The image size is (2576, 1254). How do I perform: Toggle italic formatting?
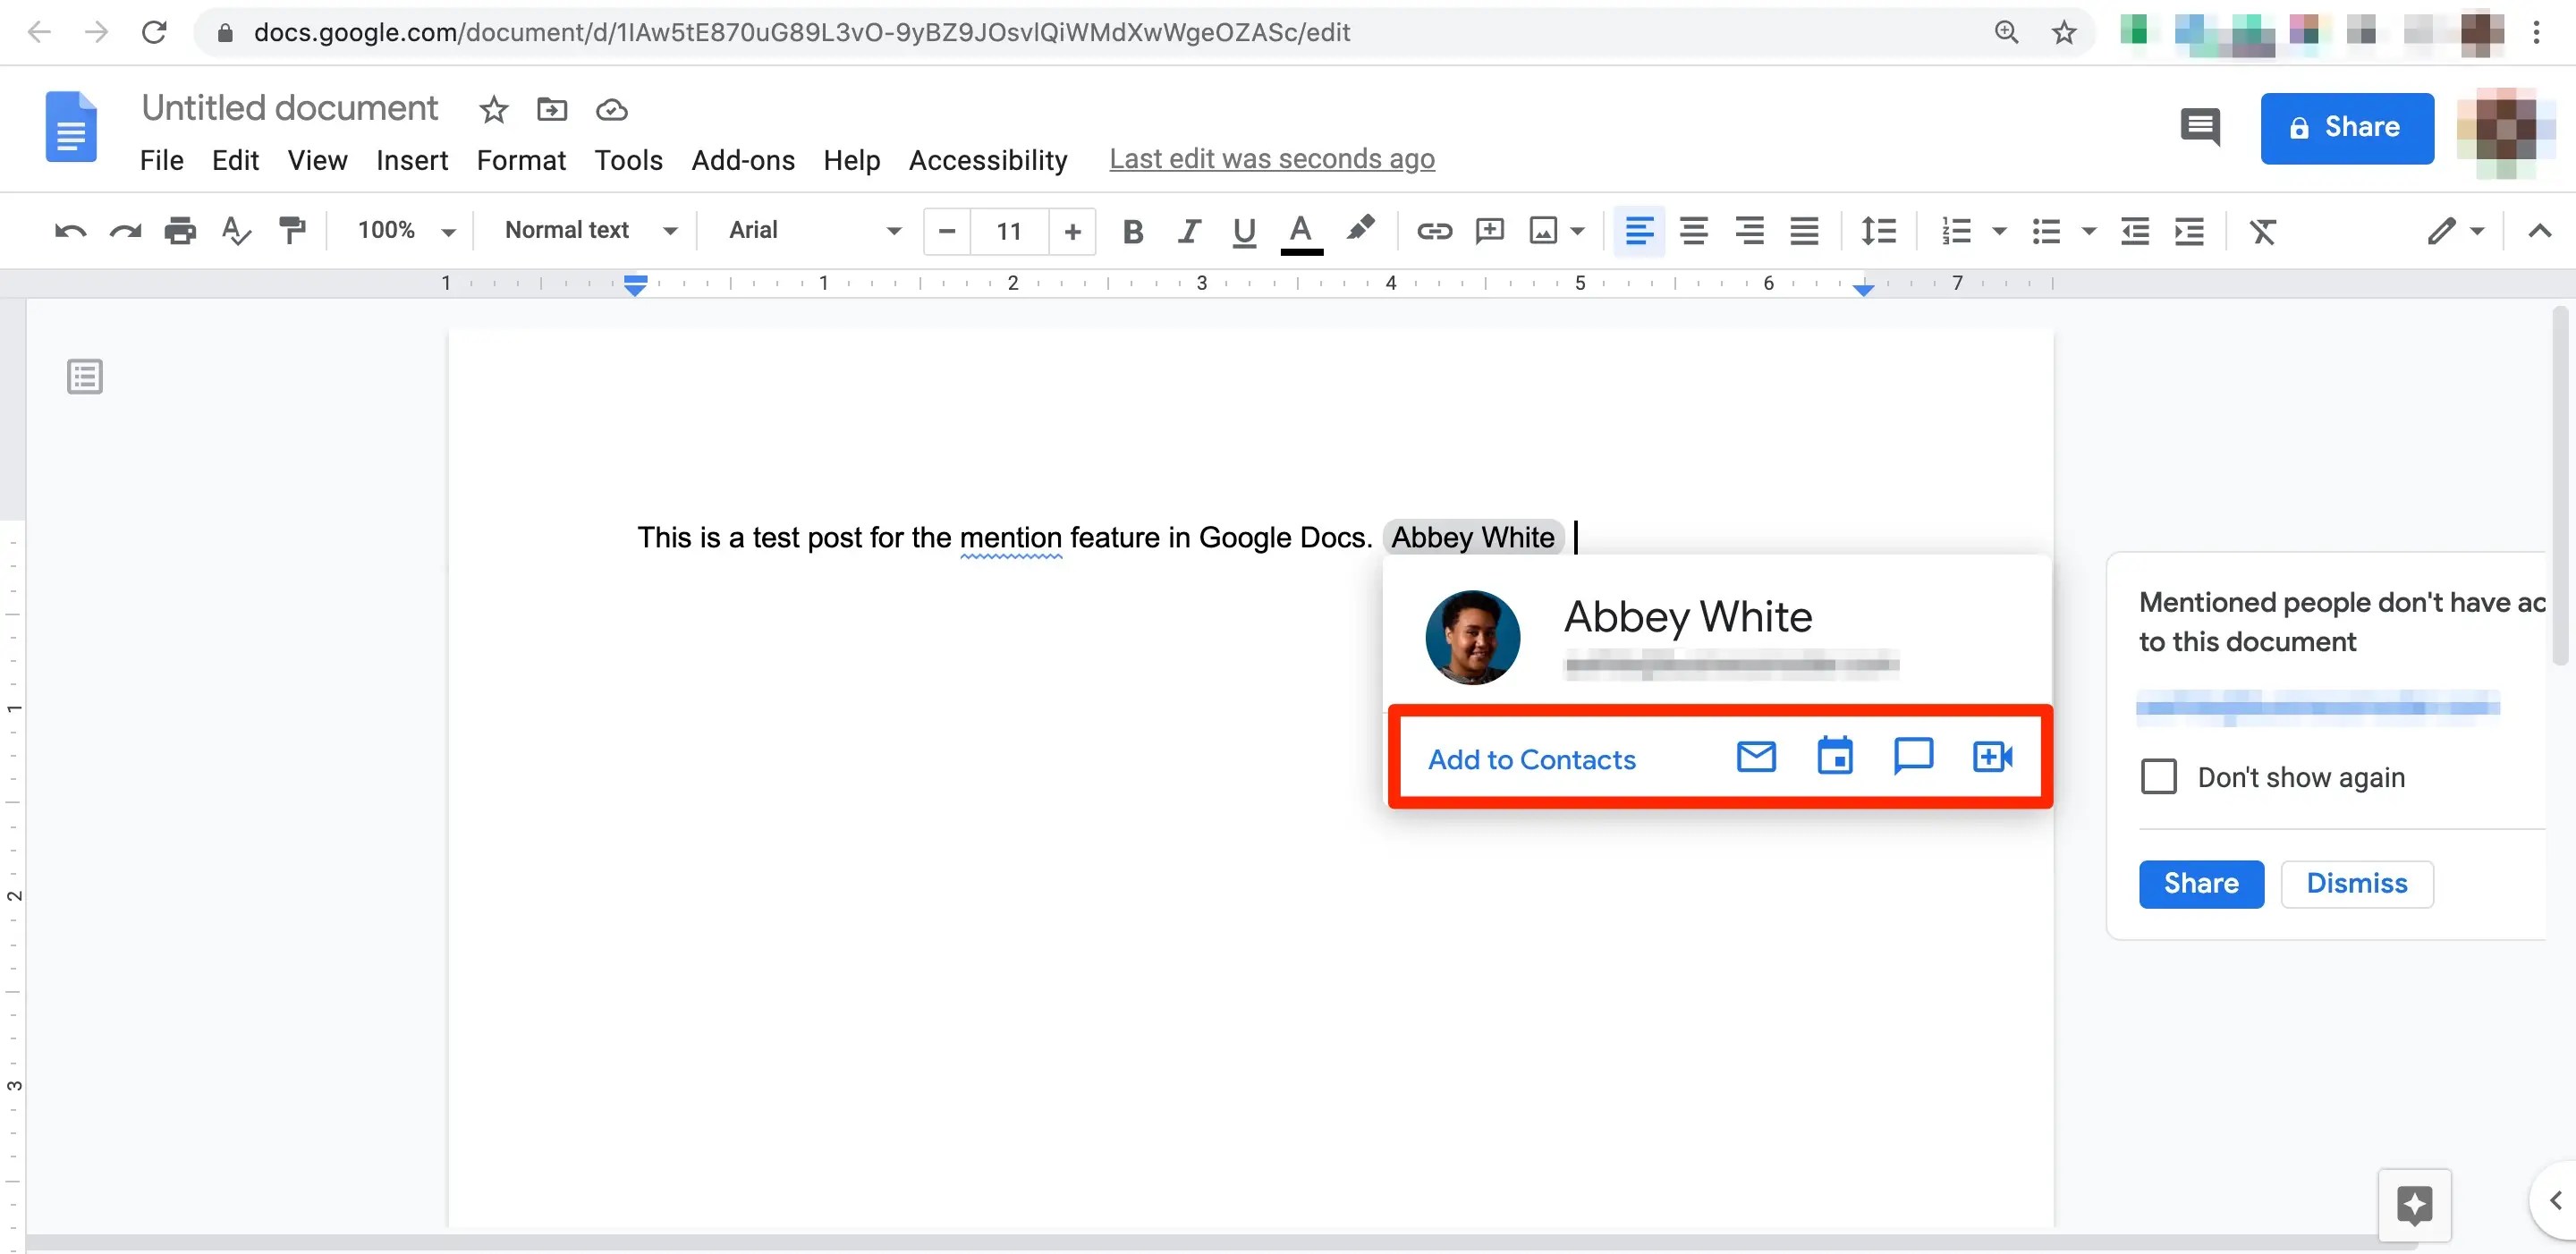tap(1188, 231)
